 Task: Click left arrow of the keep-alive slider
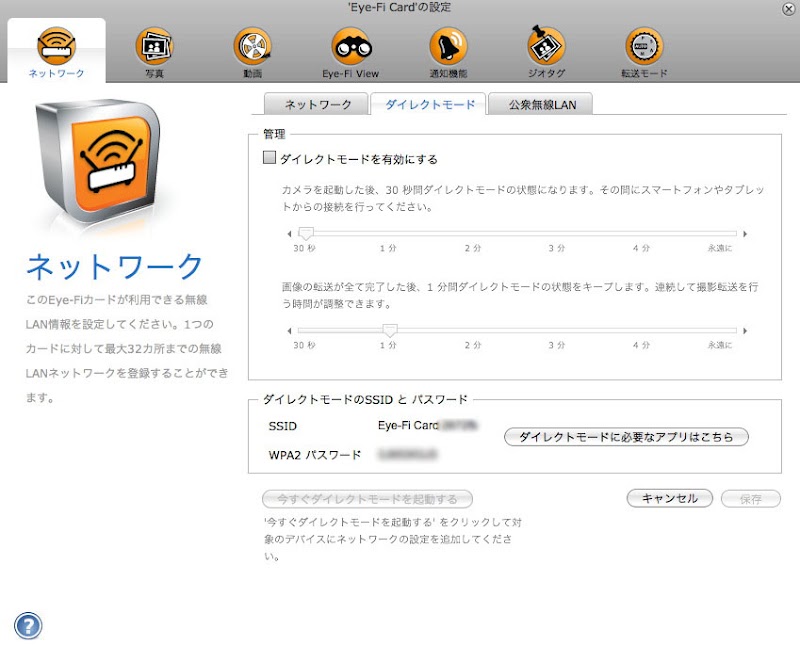coord(289,331)
